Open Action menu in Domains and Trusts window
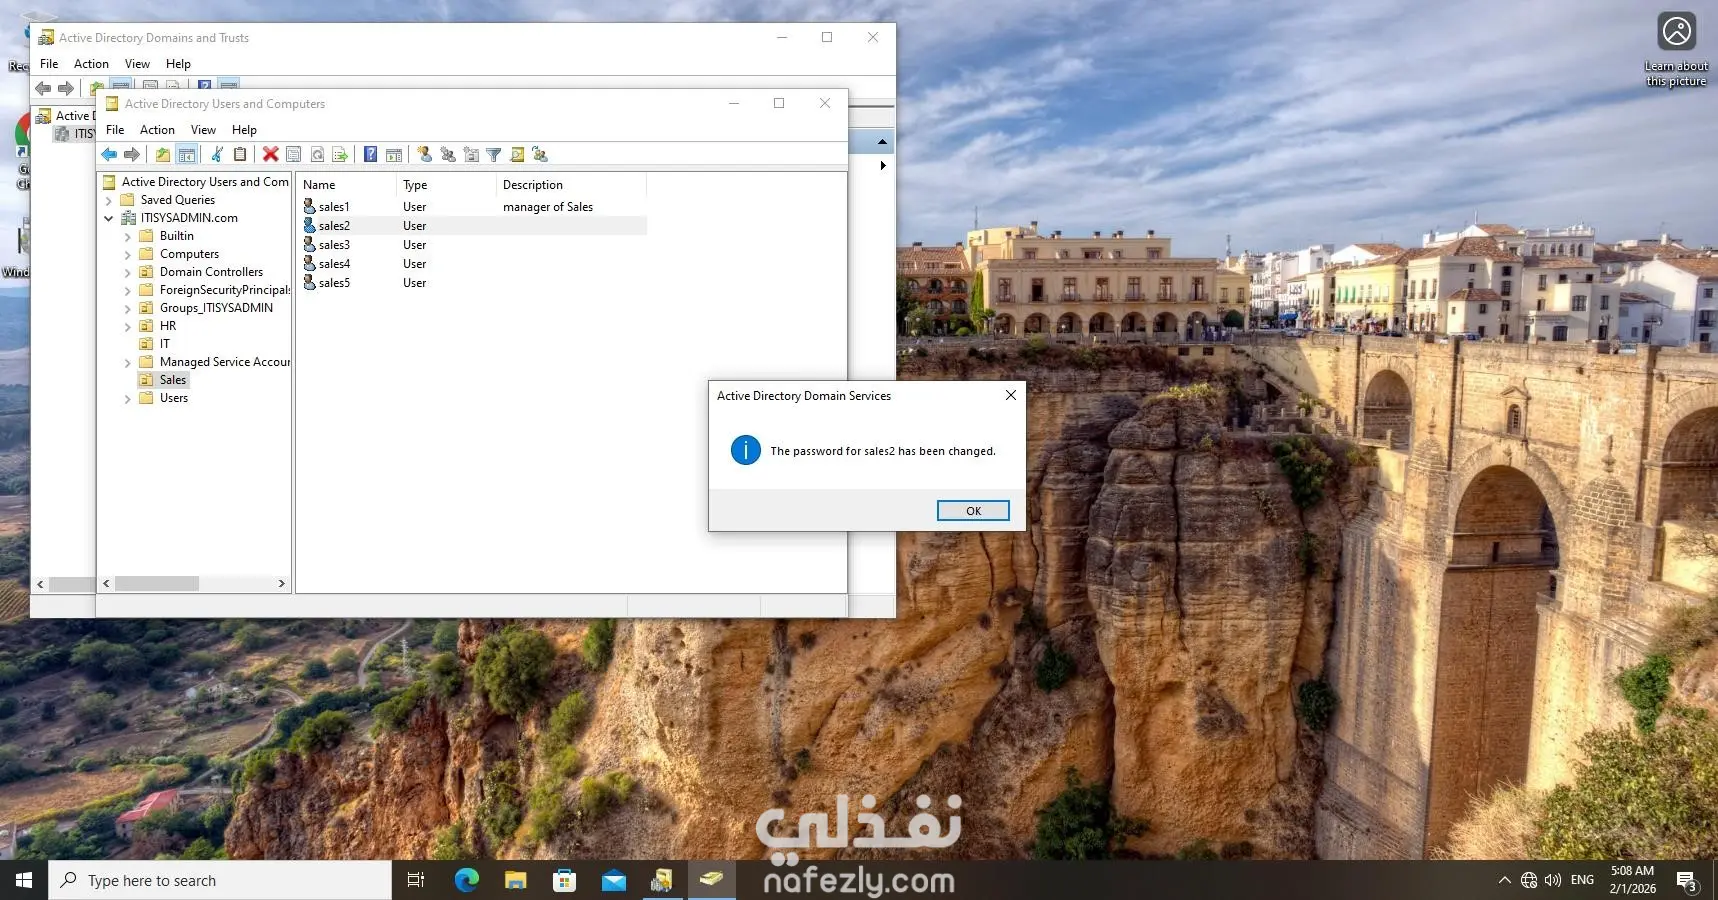Image resolution: width=1718 pixels, height=900 pixels. (x=91, y=64)
